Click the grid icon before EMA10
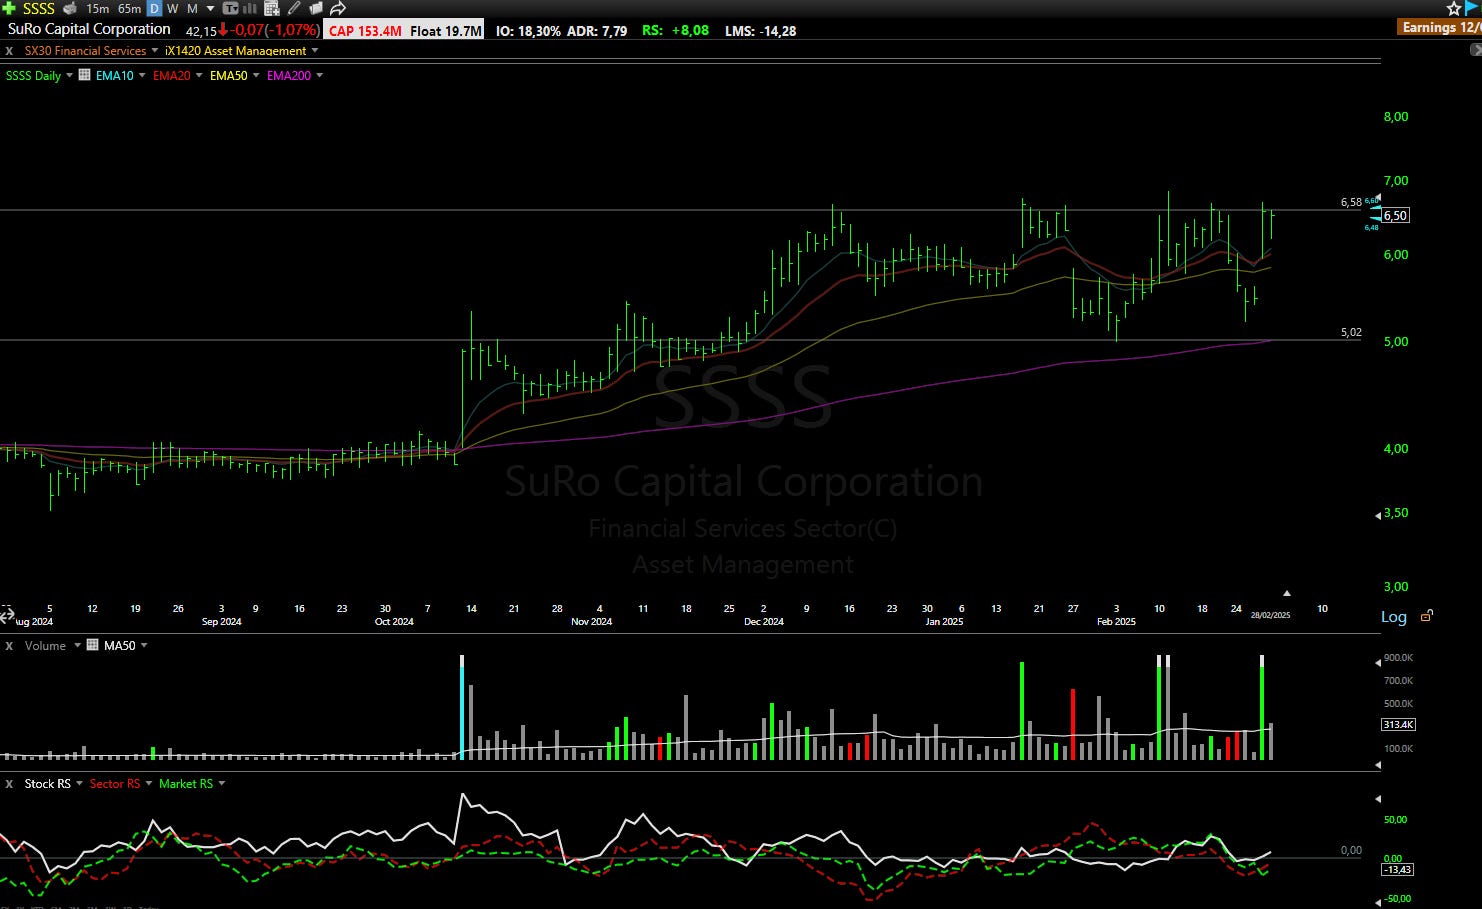Screen dimensions: 1482x909 tap(85, 75)
